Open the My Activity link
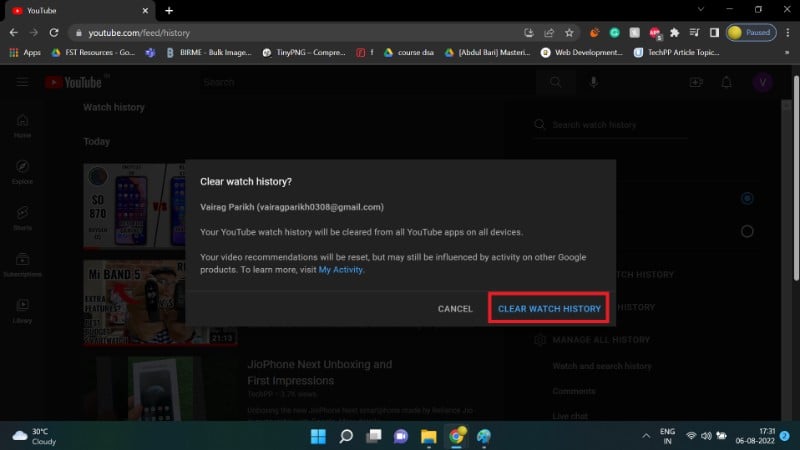The width and height of the screenshot is (800, 450). tap(340, 269)
